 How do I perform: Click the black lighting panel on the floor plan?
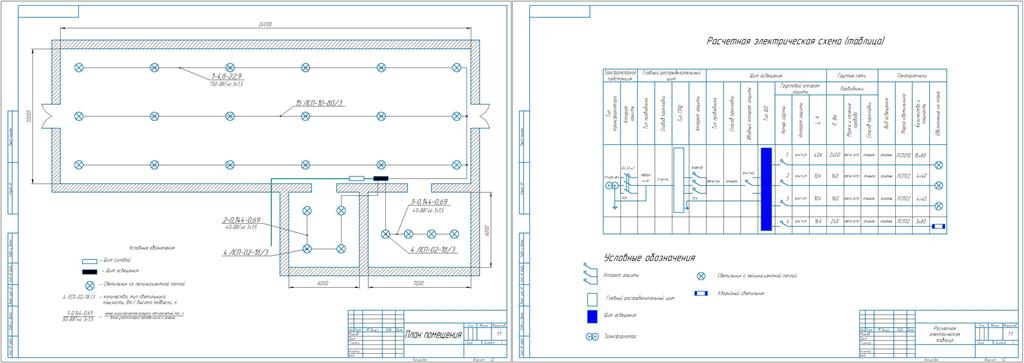380,178
